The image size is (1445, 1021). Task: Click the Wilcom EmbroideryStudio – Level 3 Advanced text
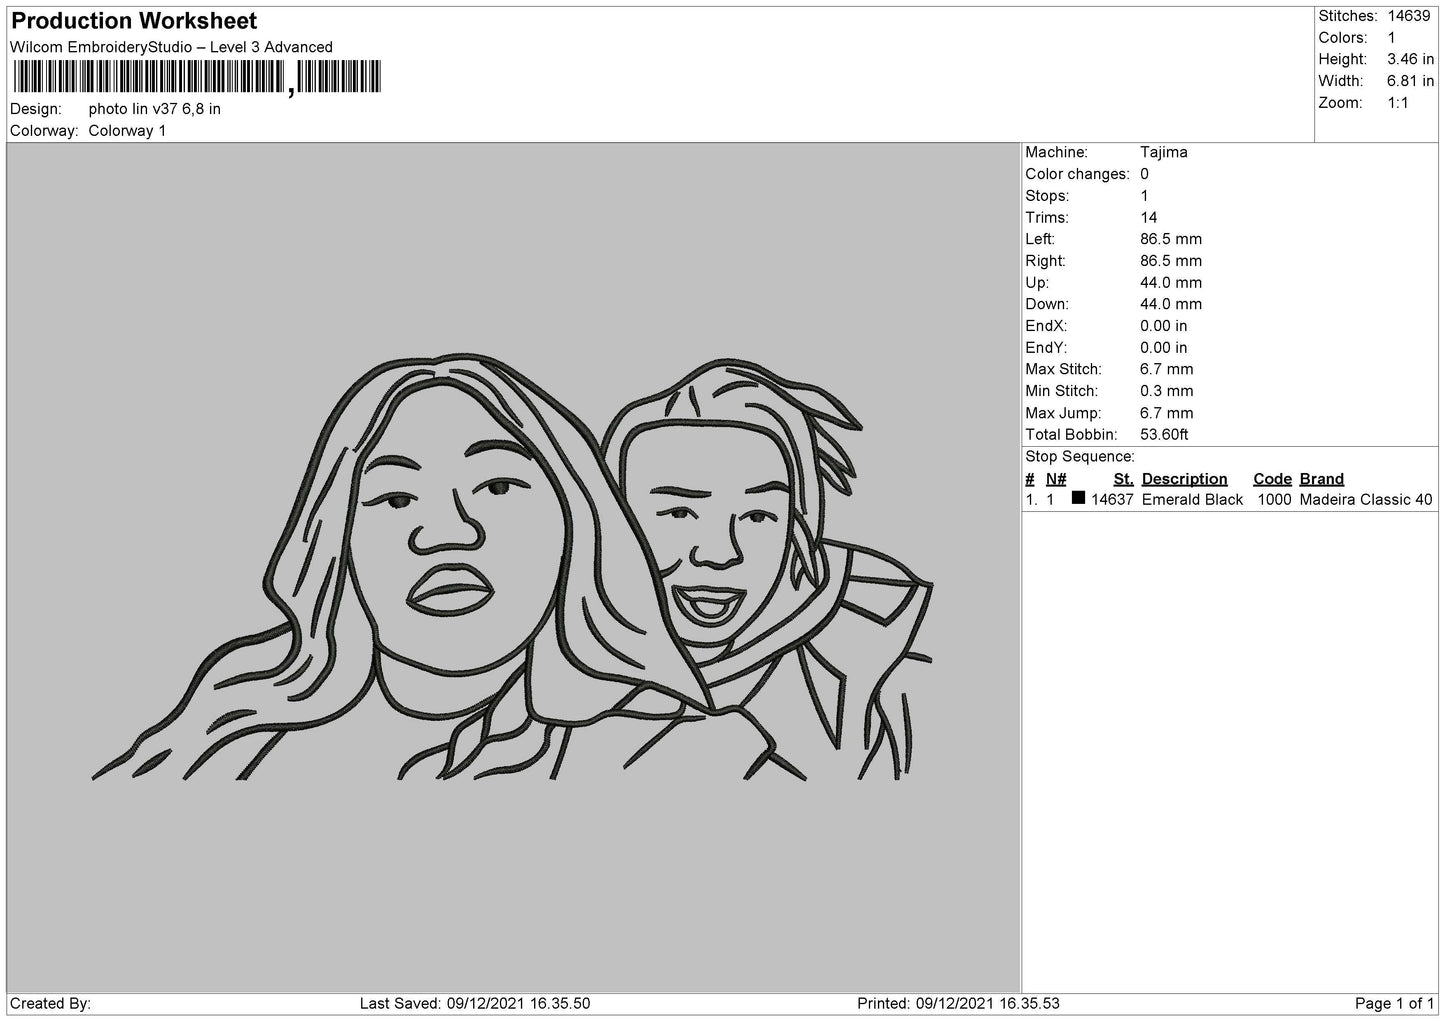(x=171, y=47)
